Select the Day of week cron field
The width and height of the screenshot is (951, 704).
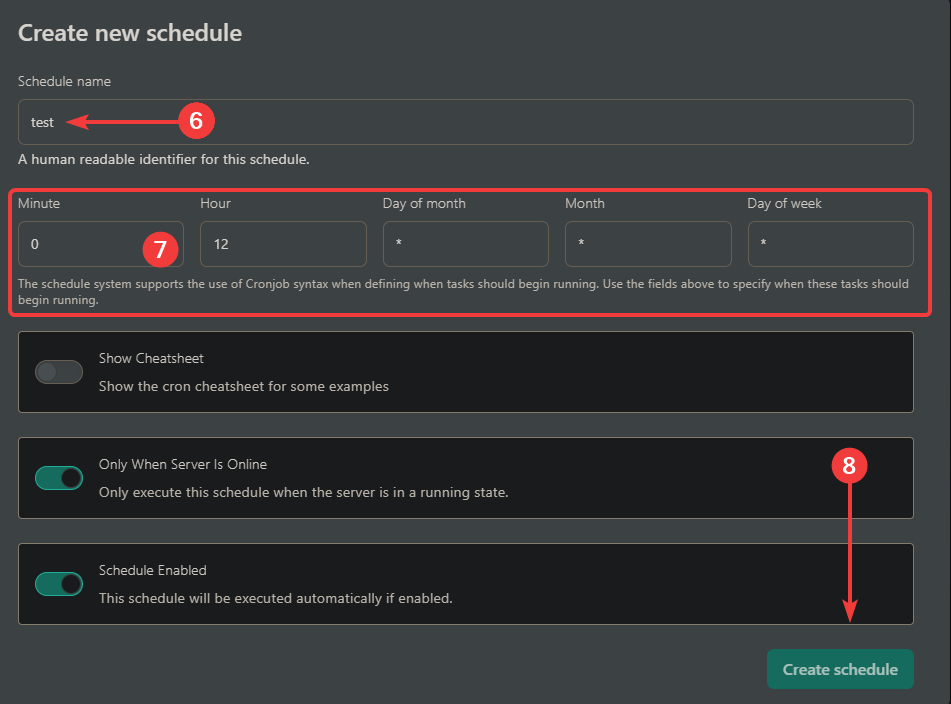(x=830, y=243)
